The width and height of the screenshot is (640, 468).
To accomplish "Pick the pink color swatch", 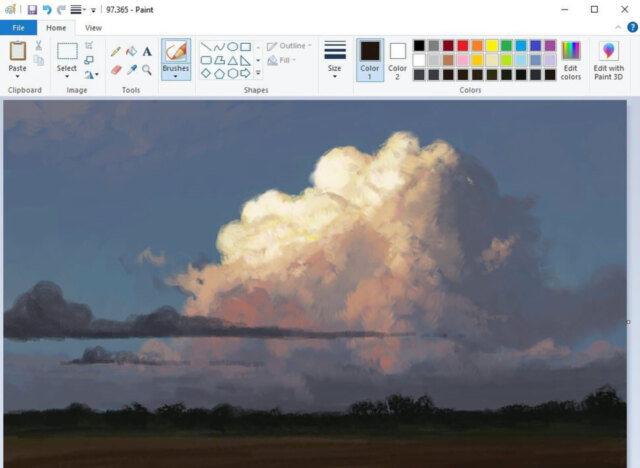I will coord(463,60).
